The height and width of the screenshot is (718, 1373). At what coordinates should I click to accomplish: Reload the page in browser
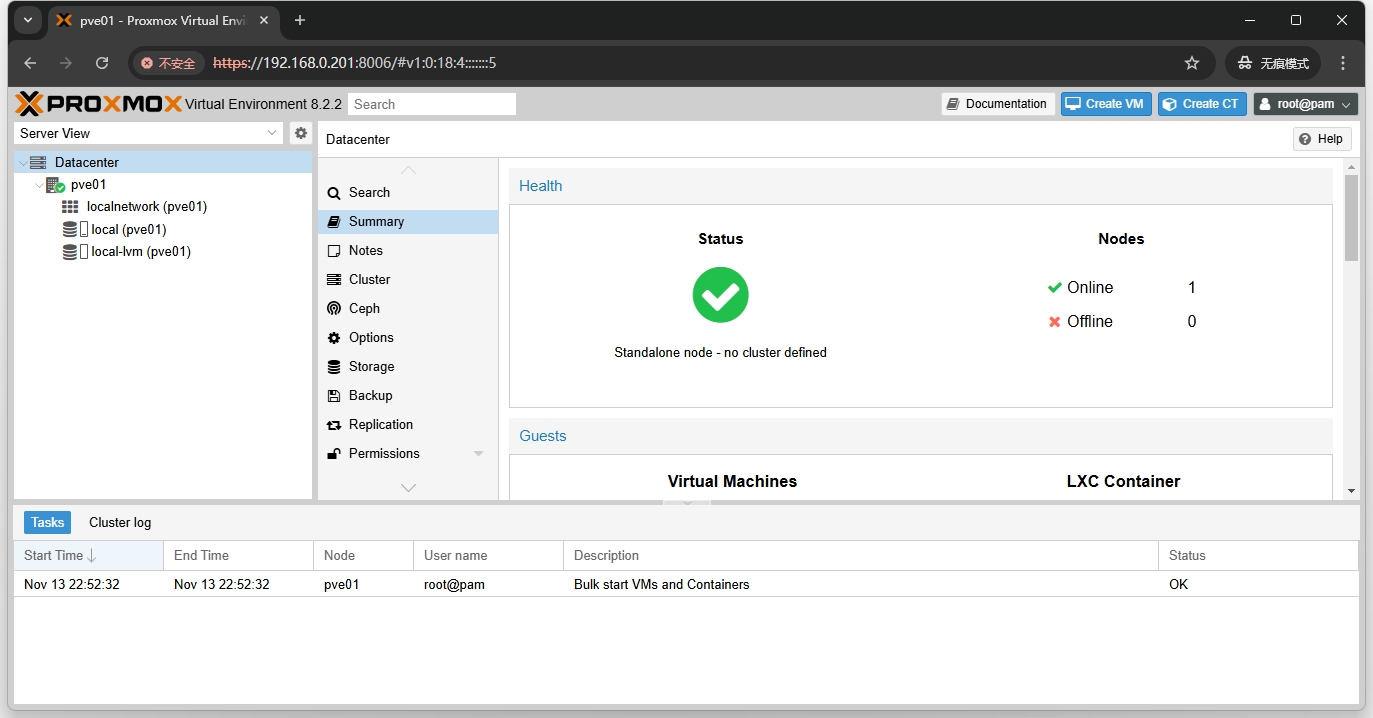click(x=102, y=63)
